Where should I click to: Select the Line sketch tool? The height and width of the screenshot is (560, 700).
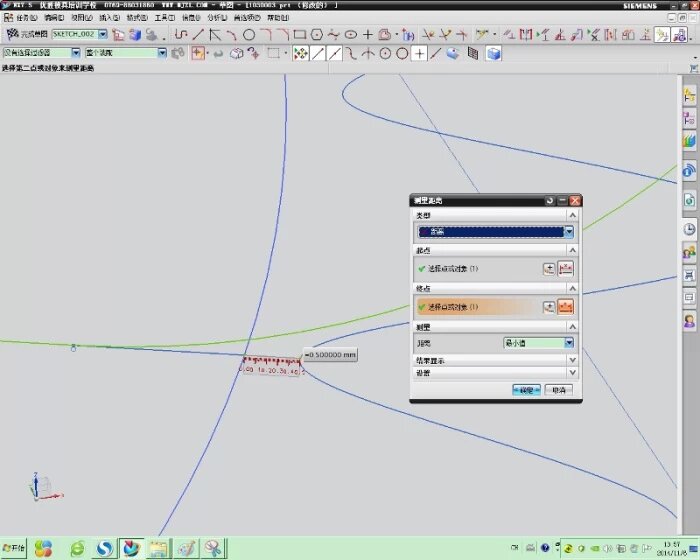click(198, 34)
